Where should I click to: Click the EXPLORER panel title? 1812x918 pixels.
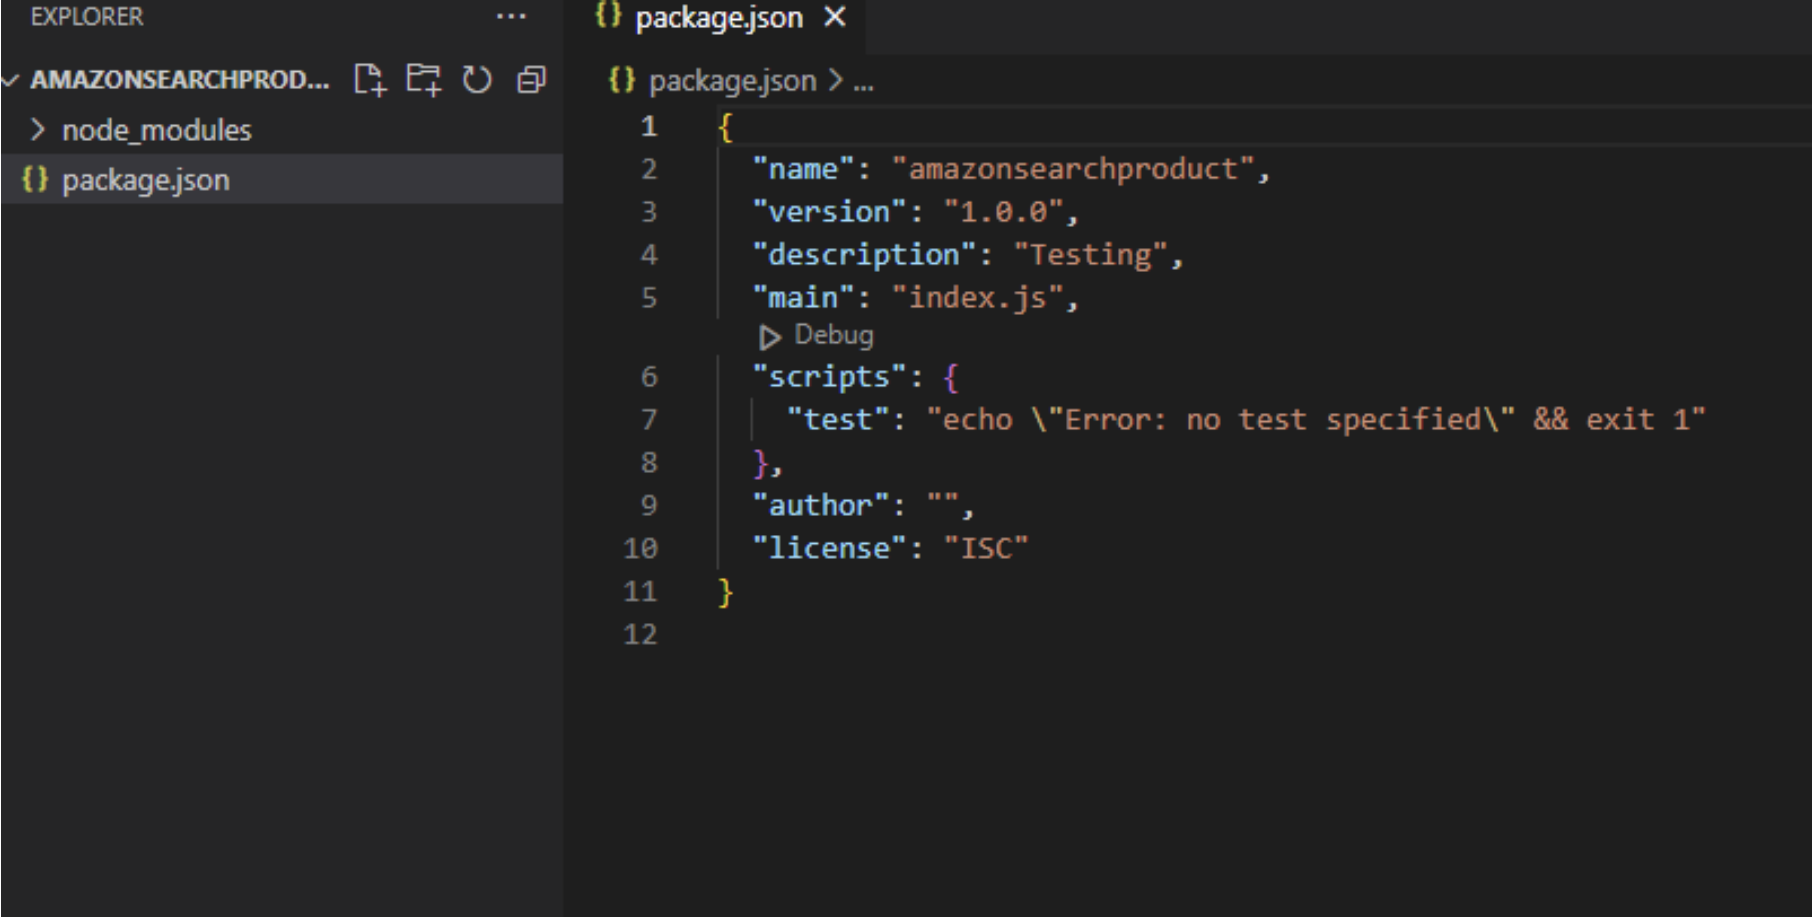click(x=87, y=17)
